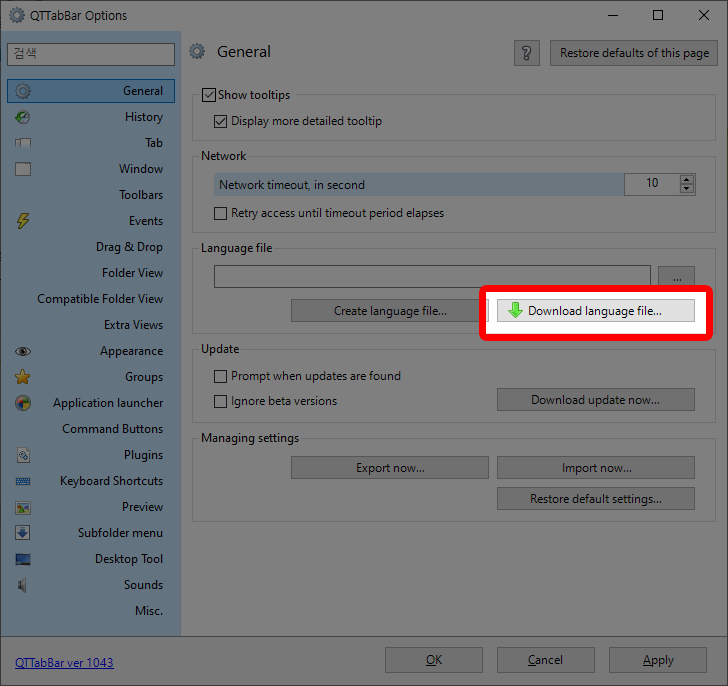Viewport: 728px width, 686px height.
Task: Select Folder View in sidebar
Action: coord(91,273)
